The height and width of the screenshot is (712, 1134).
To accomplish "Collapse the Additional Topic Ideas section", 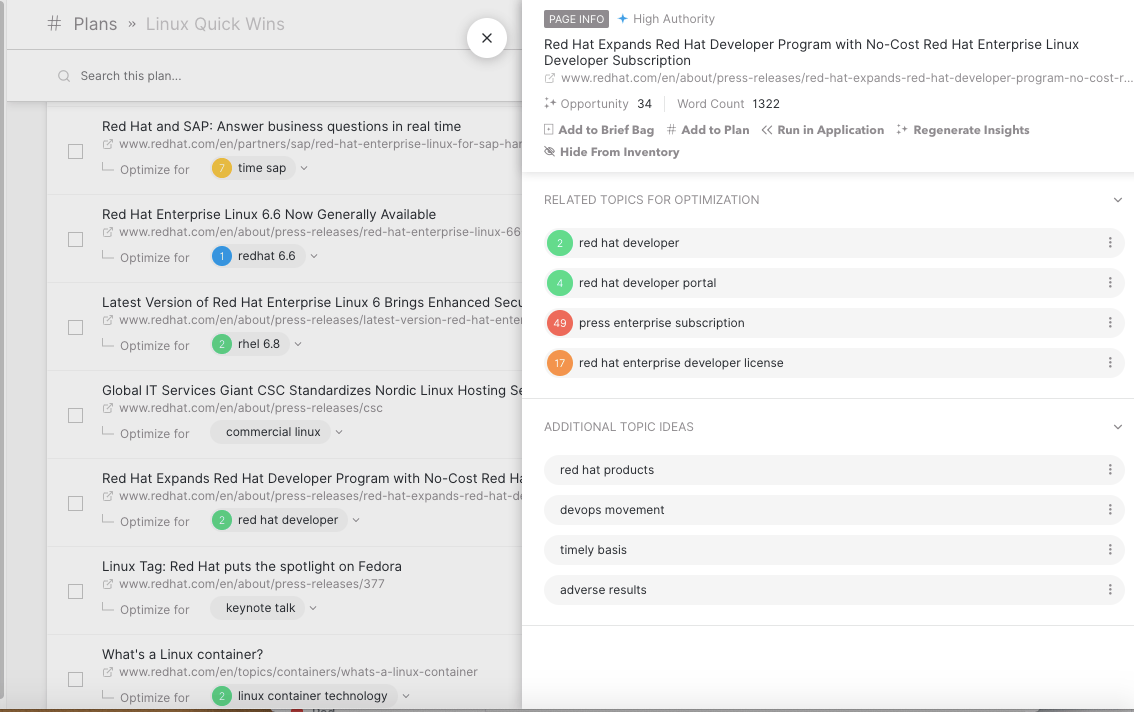I will click(1118, 427).
